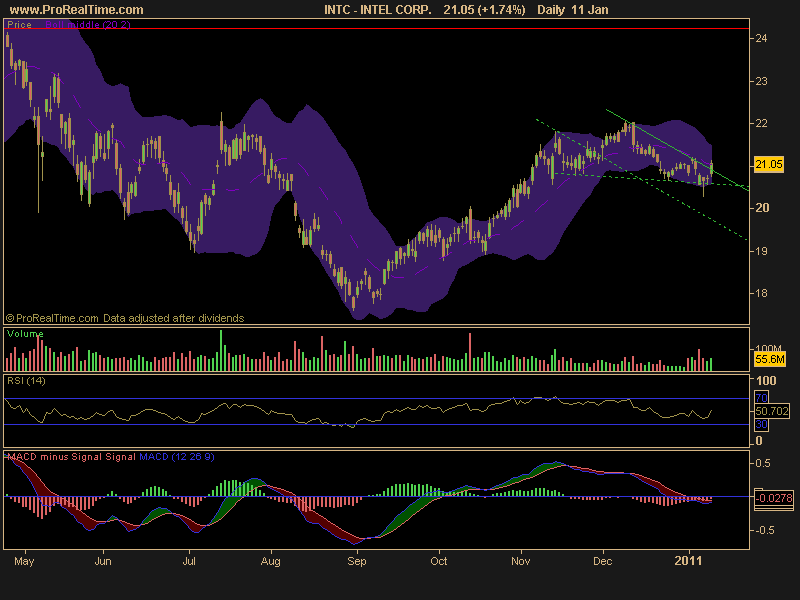
Task: Click the Nov date axis label
Action: point(520,561)
